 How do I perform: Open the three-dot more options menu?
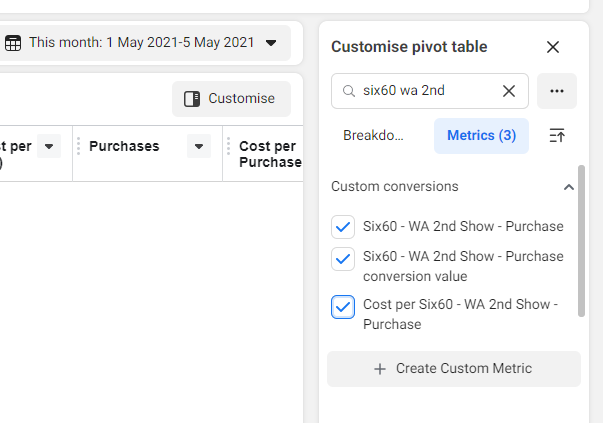click(x=556, y=91)
